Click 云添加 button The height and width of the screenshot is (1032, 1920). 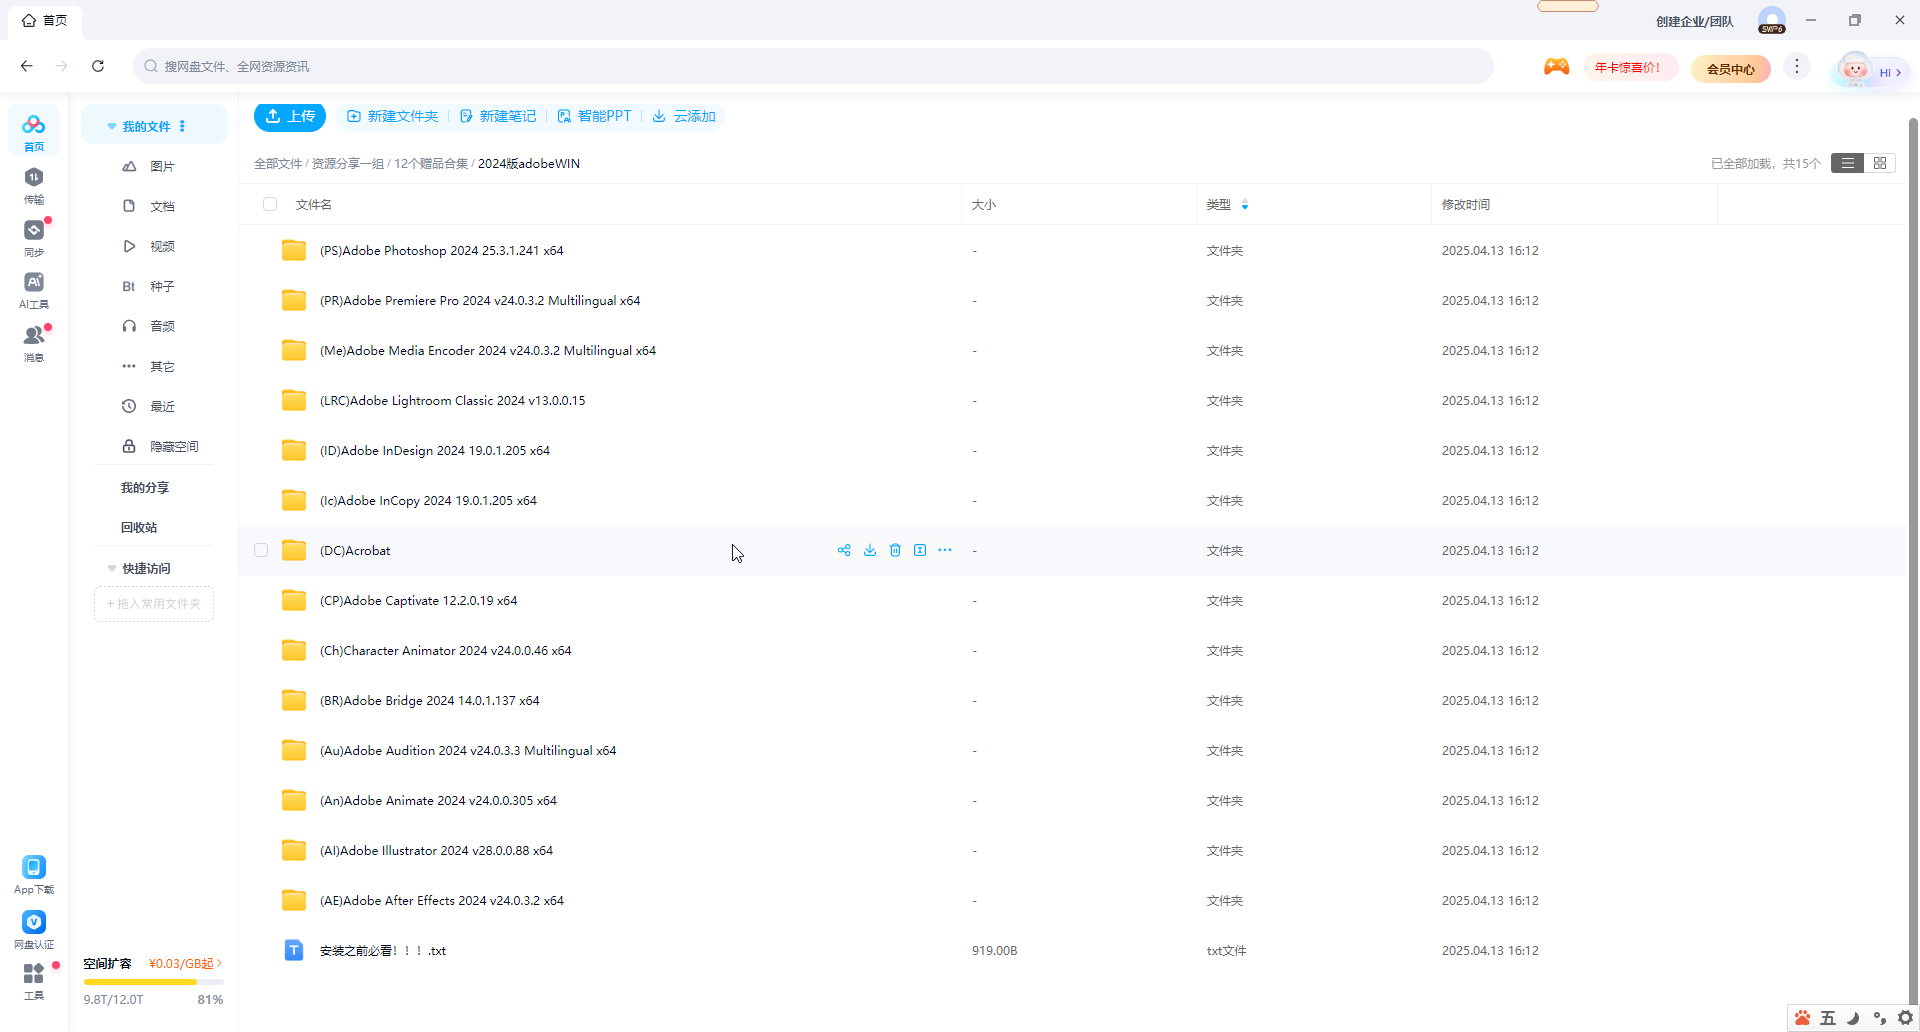(x=684, y=116)
